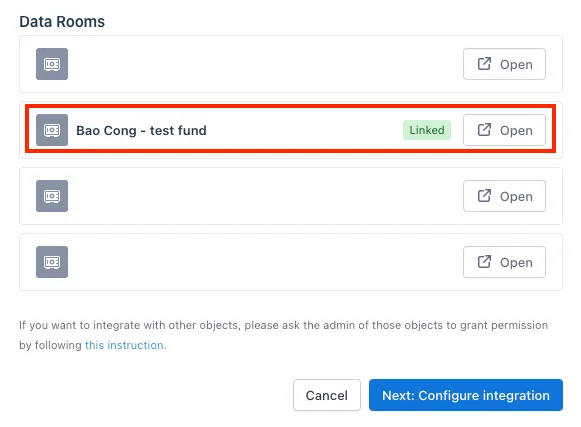Open the third data room
Screen dimensions: 581x427
(x=504, y=196)
